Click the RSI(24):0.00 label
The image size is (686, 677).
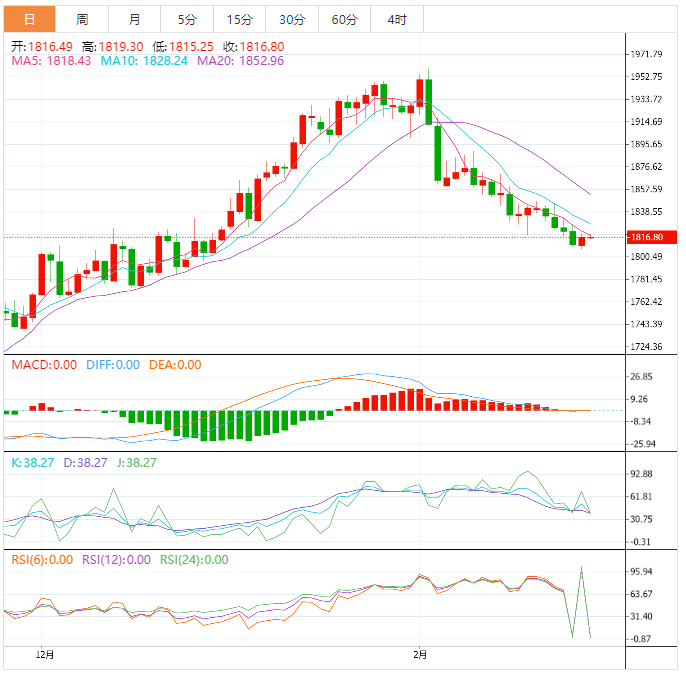194,560
